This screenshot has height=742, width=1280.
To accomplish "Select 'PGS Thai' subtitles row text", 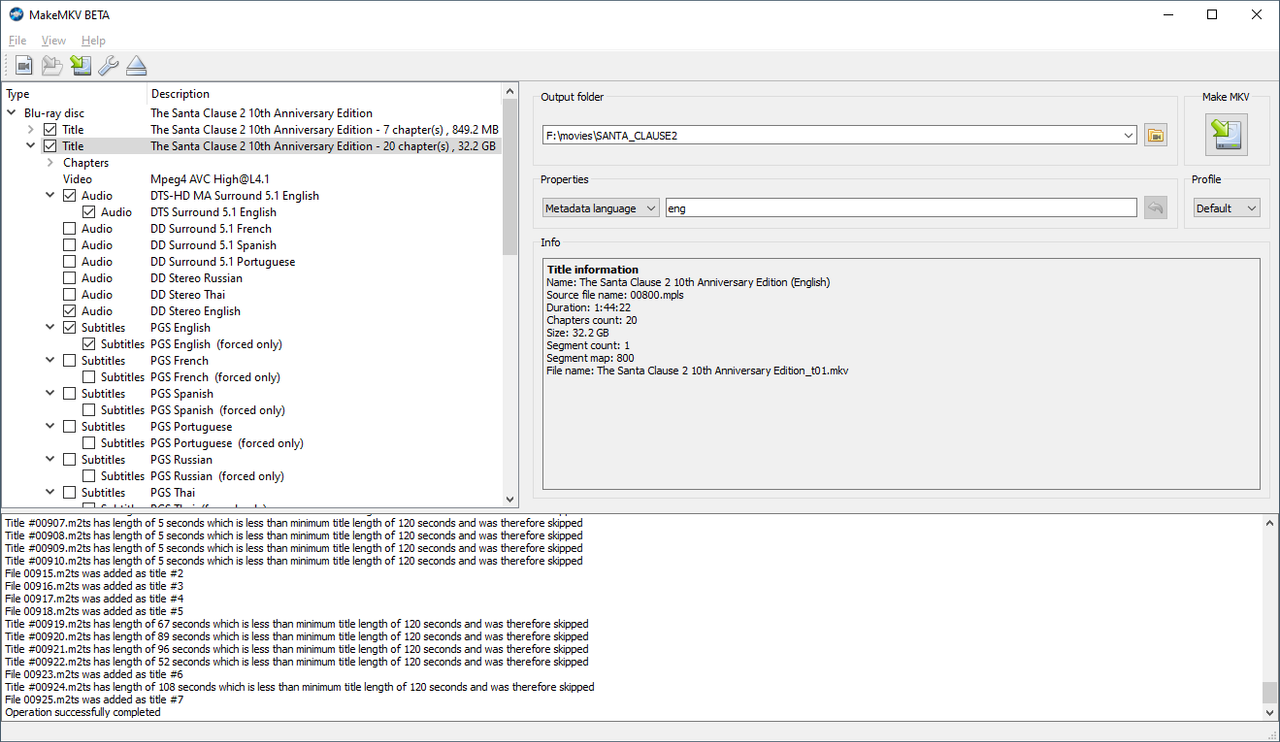I will tap(173, 493).
